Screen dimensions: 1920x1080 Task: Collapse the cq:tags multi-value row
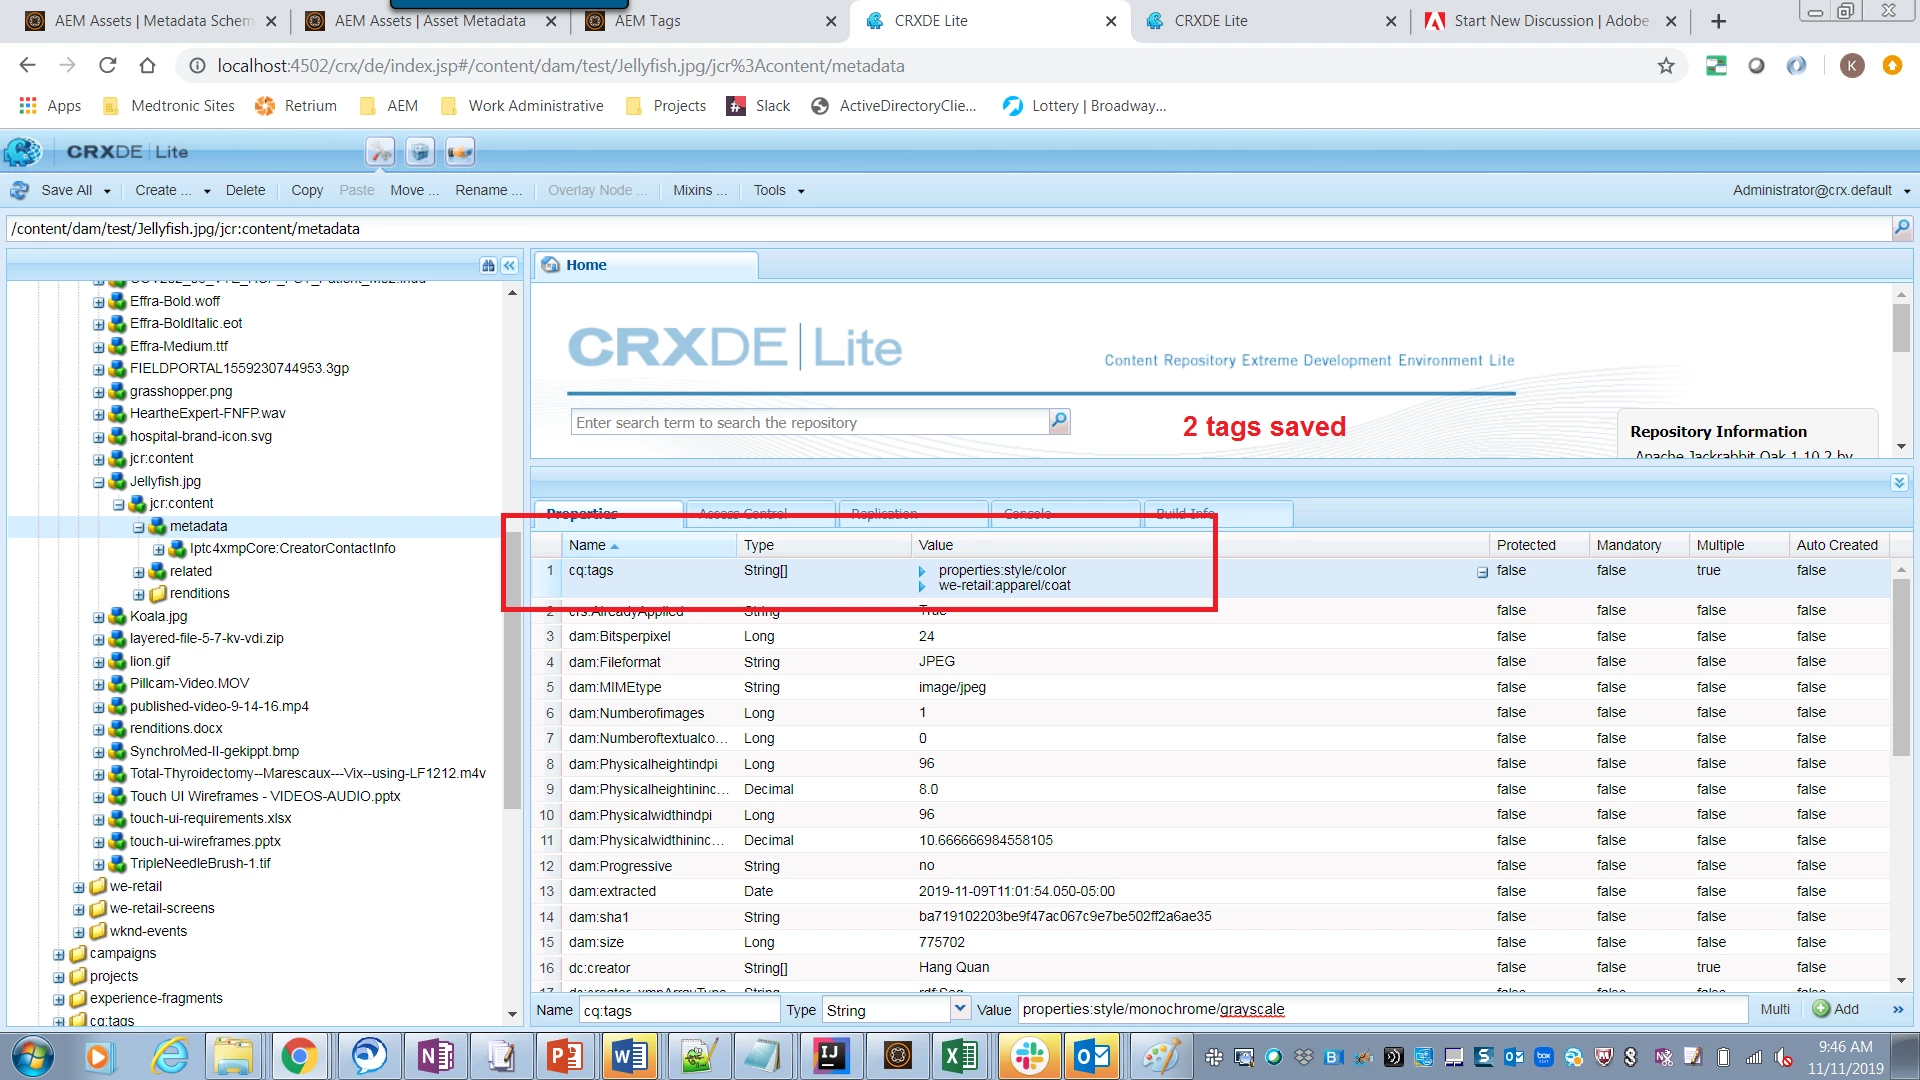tap(1482, 573)
